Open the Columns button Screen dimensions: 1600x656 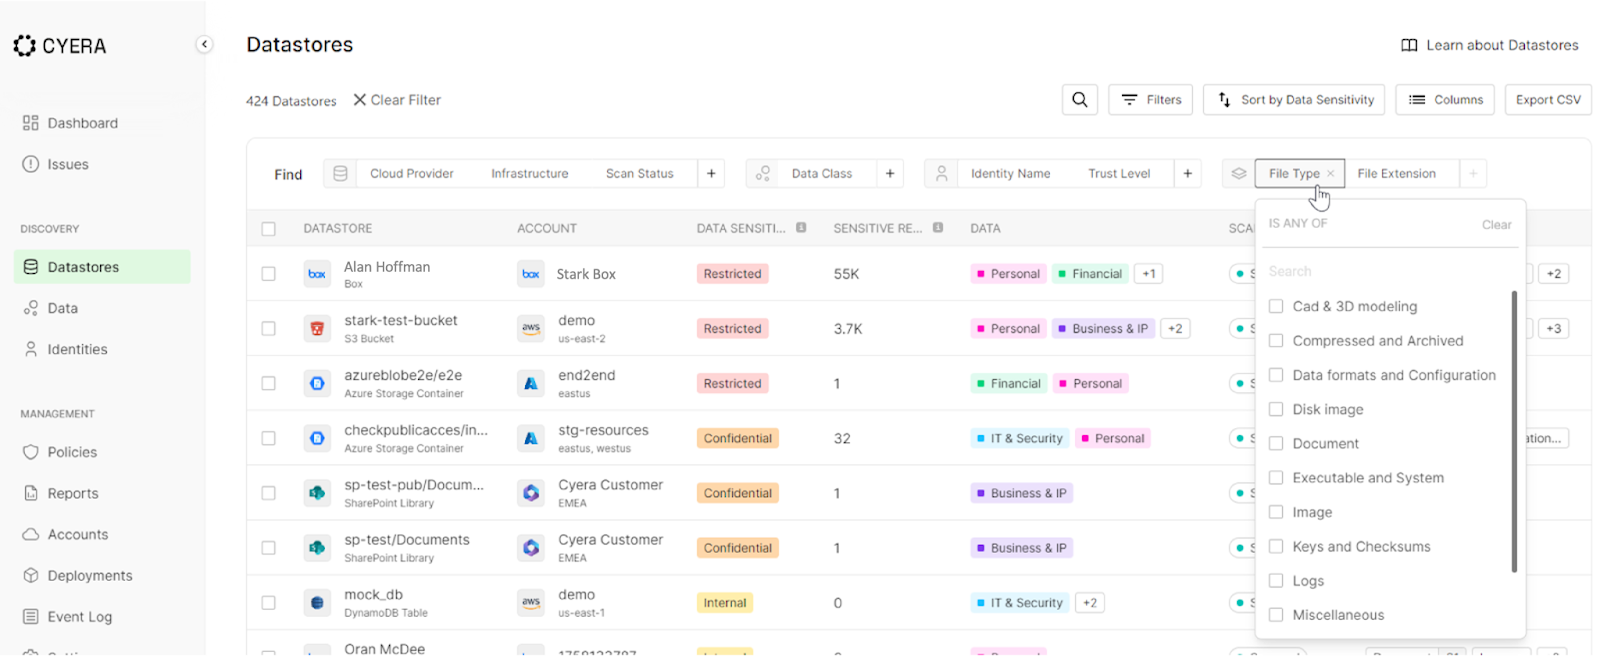tap(1446, 100)
